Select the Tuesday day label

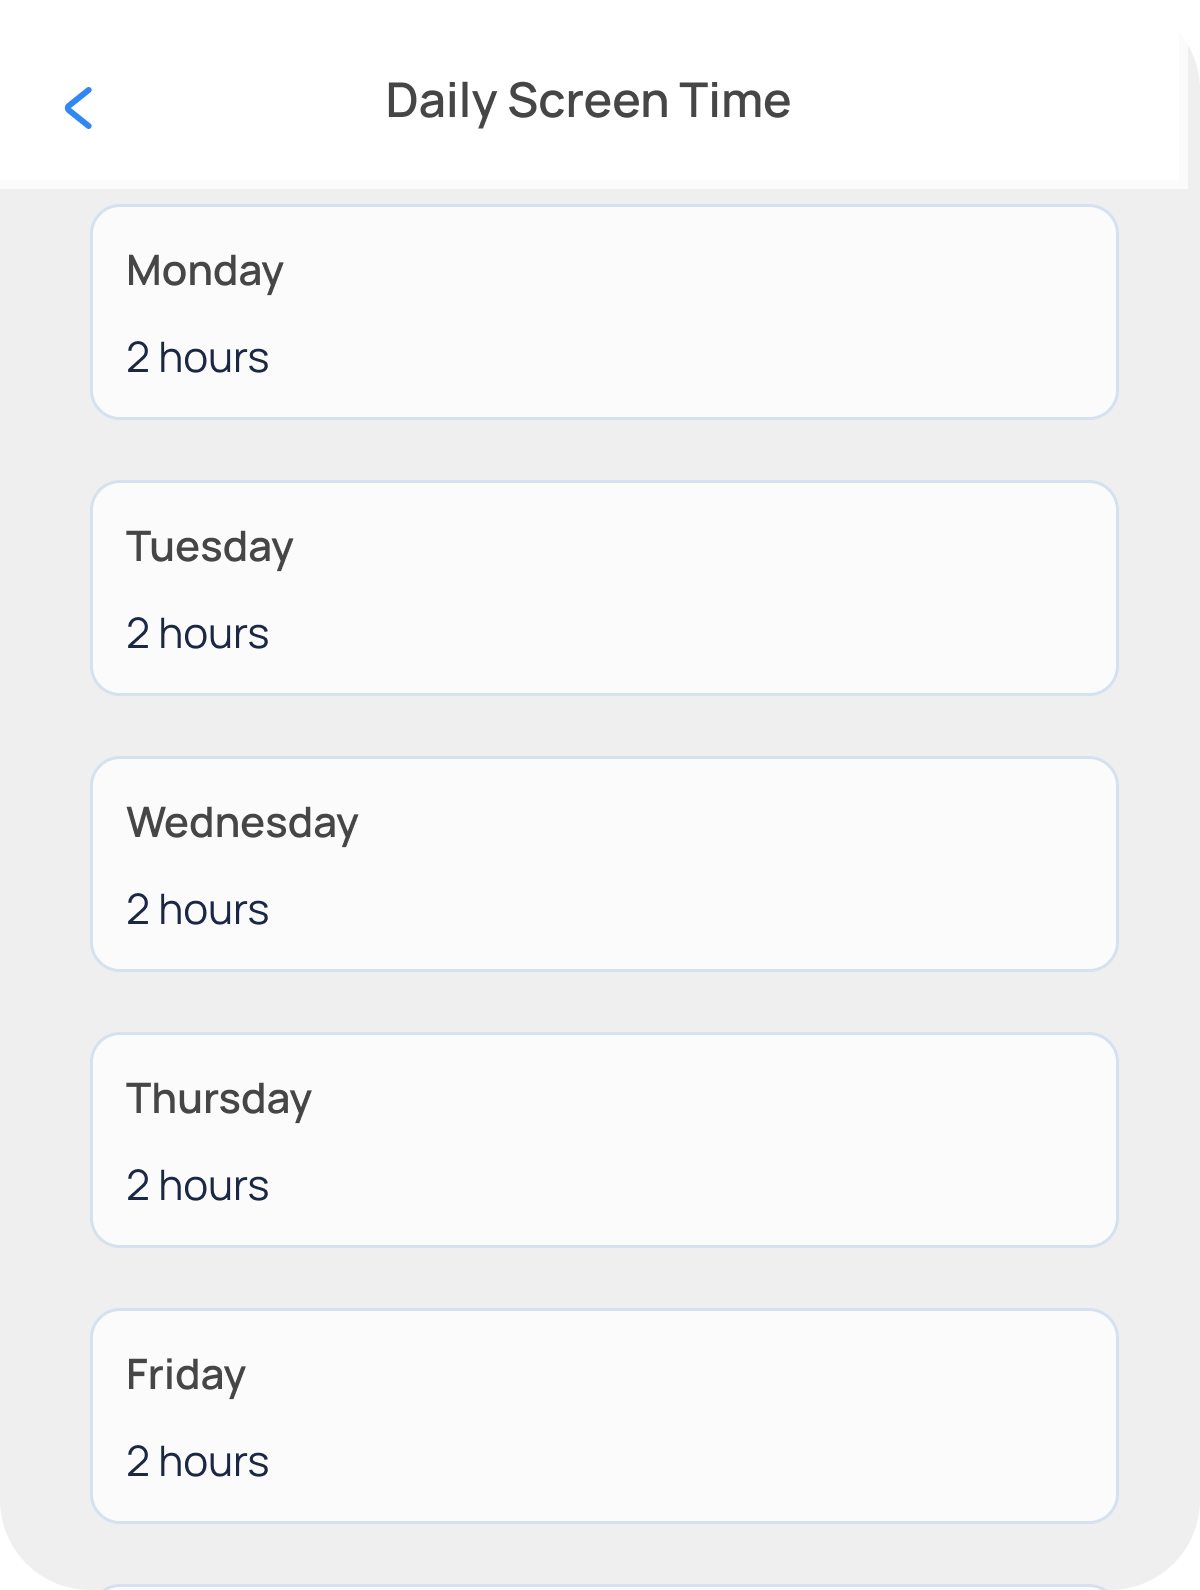coord(210,547)
